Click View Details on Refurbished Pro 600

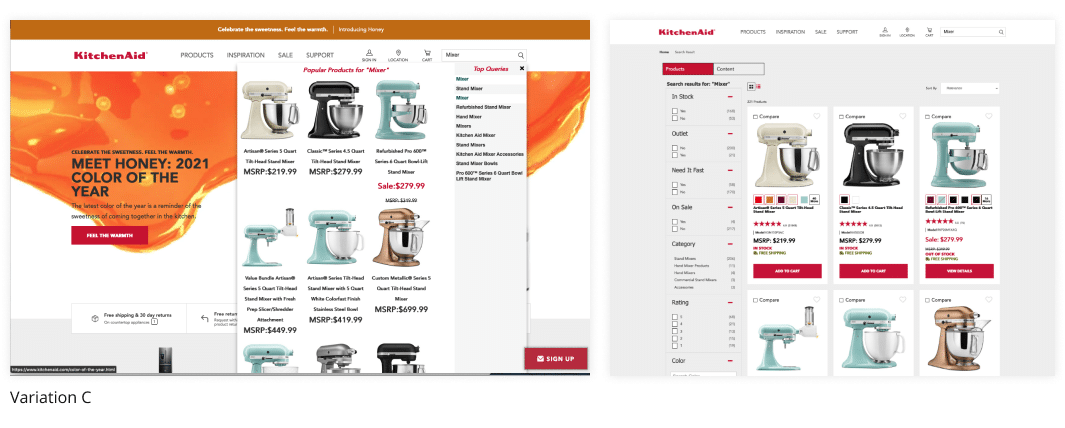click(959, 271)
